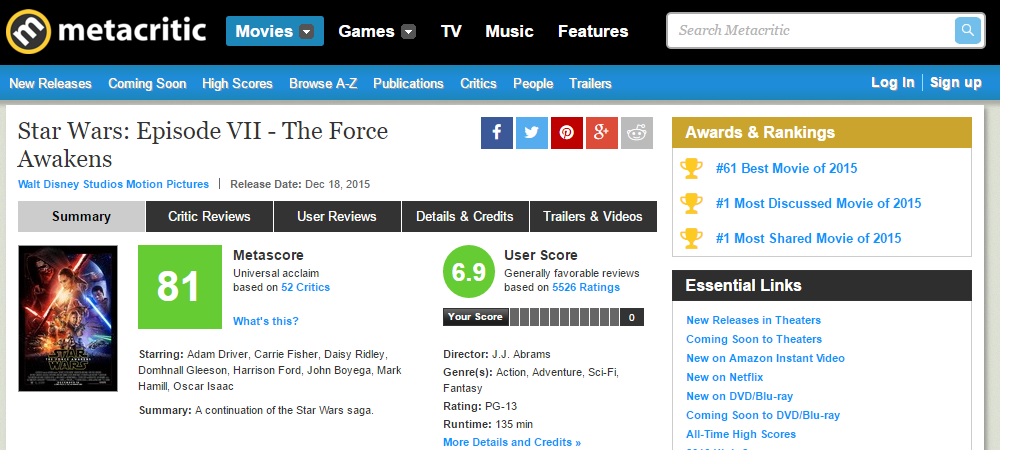Open Coming Soon to Theaters link

point(754,339)
